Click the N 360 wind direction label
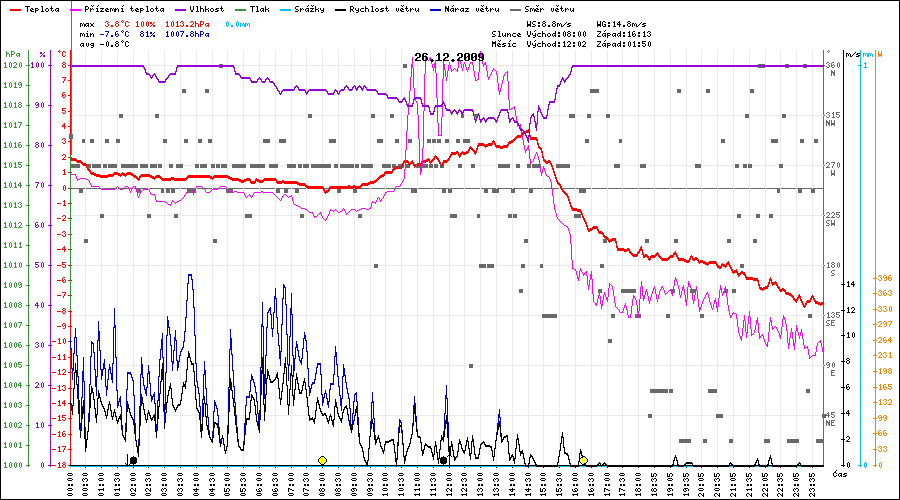900x500 pixels. click(x=832, y=69)
